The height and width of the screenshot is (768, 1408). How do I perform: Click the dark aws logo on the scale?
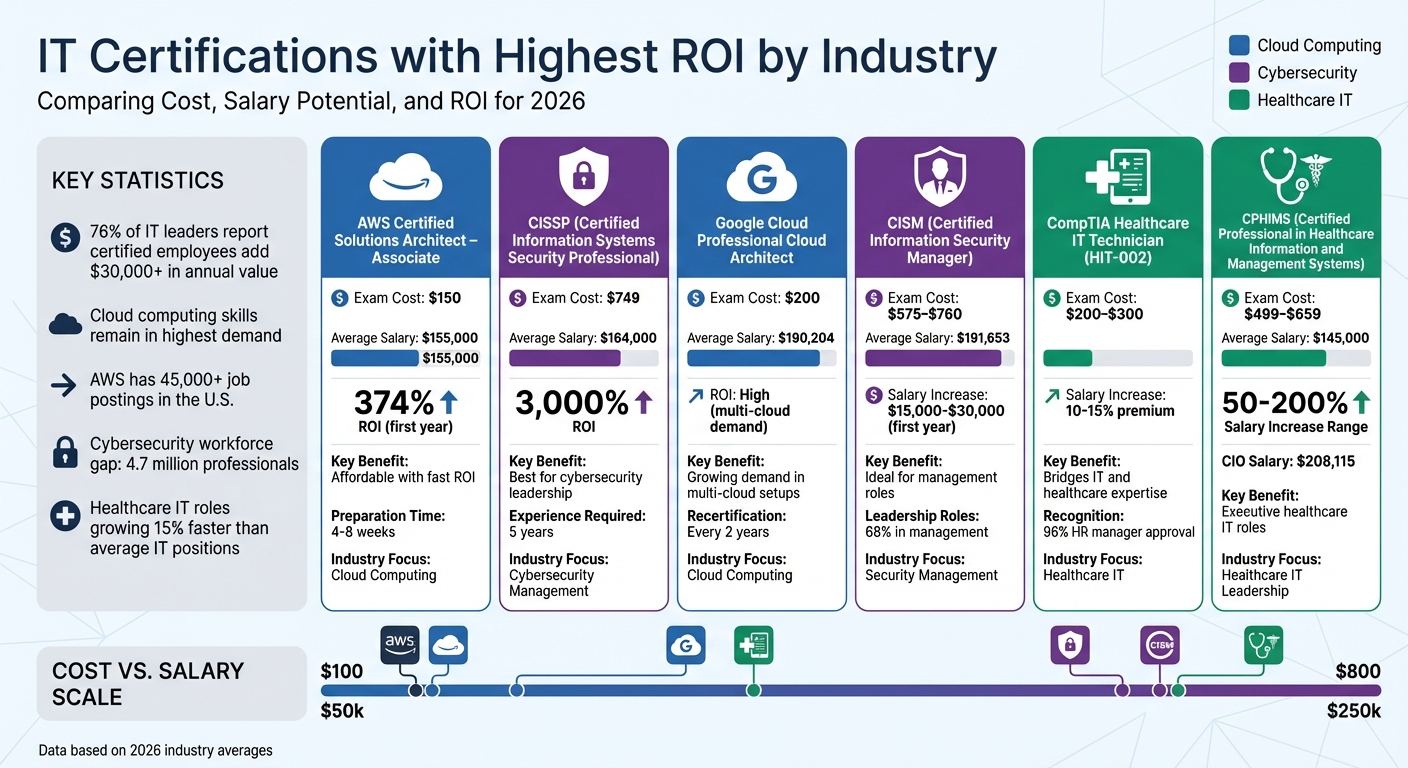pyautogui.click(x=400, y=645)
